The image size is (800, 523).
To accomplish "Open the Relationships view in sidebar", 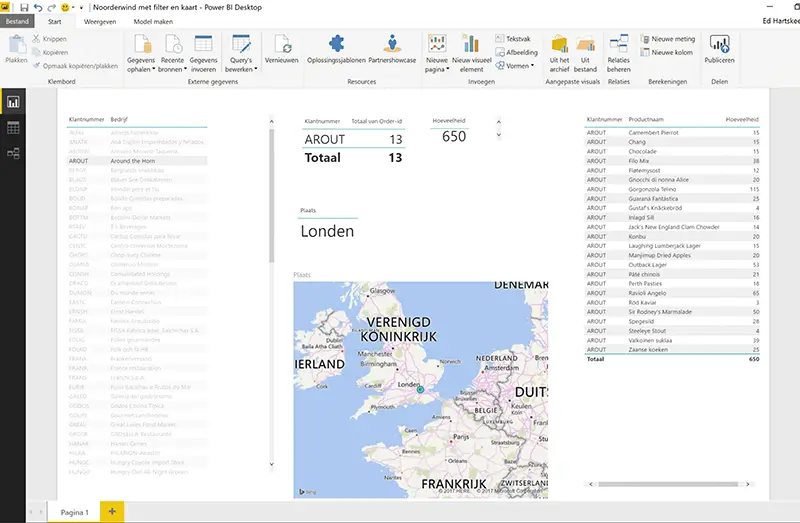I will tap(13, 153).
